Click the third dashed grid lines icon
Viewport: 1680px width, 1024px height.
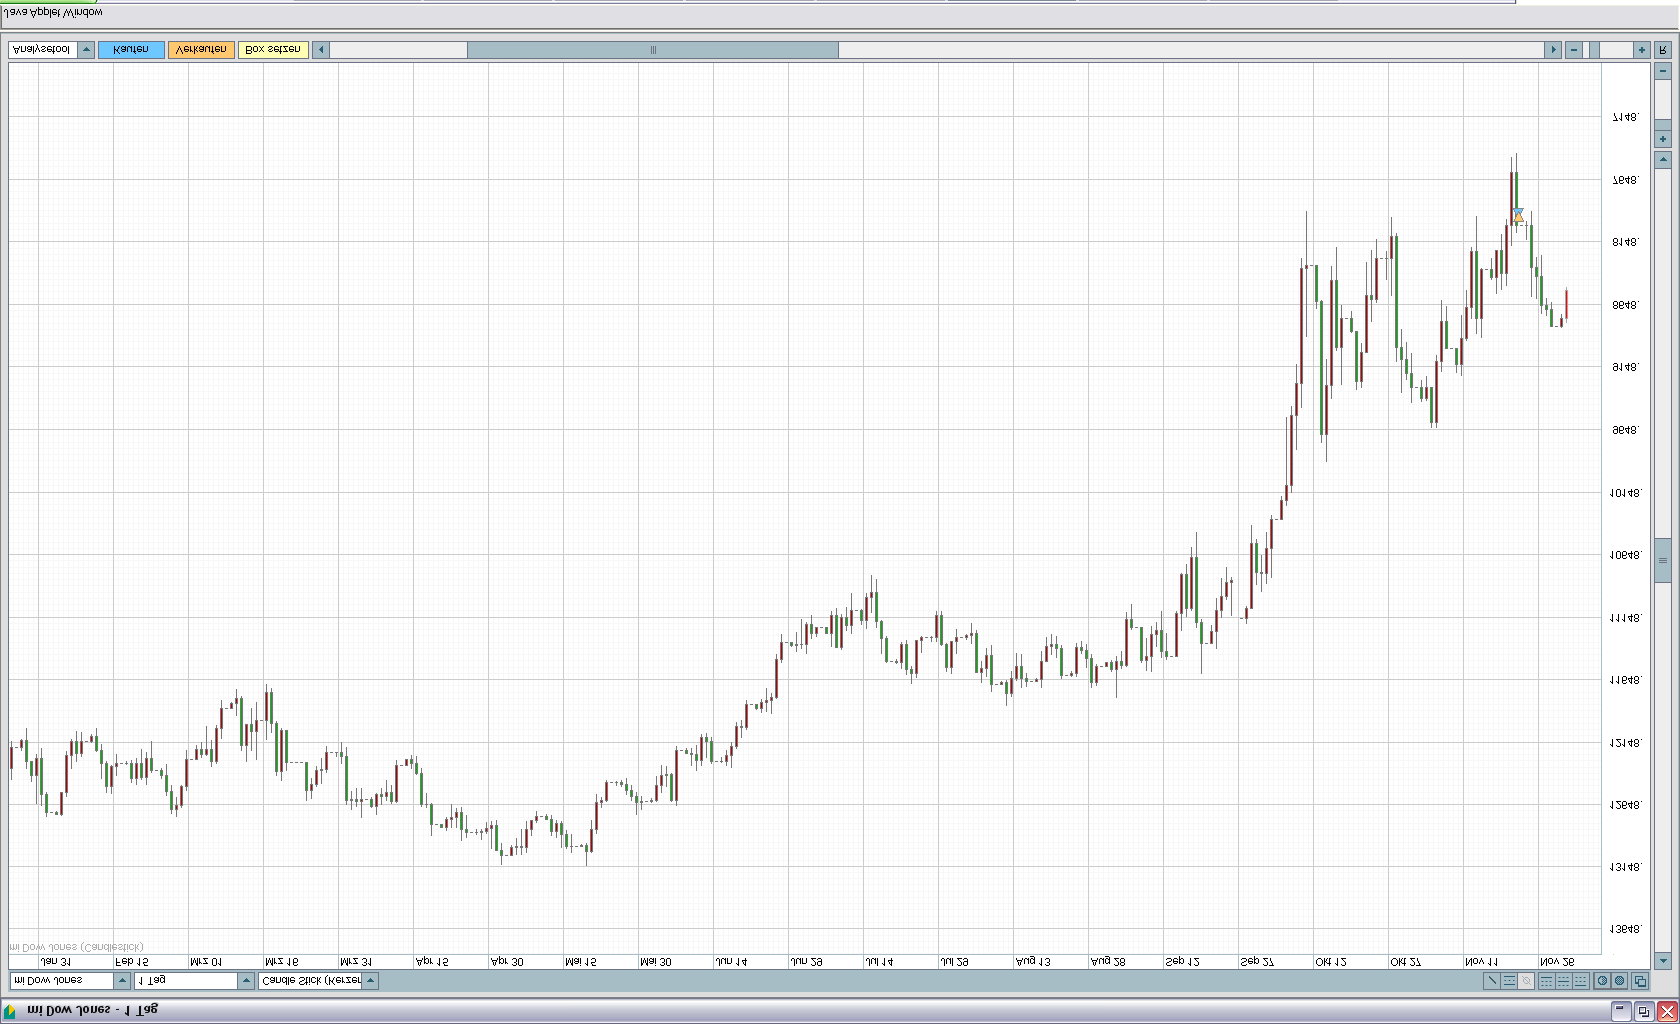(1580, 981)
